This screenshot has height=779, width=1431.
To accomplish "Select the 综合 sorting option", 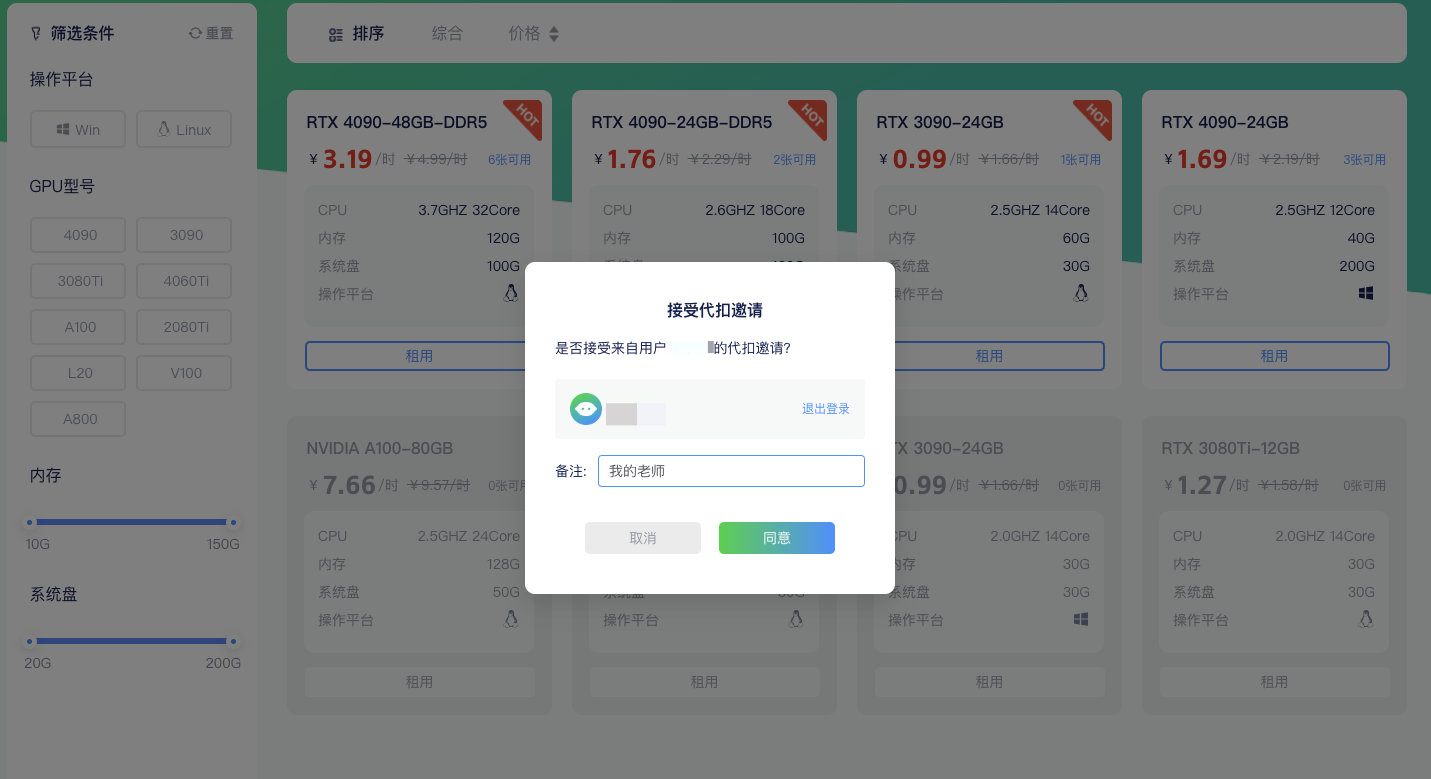I will pyautogui.click(x=447, y=33).
